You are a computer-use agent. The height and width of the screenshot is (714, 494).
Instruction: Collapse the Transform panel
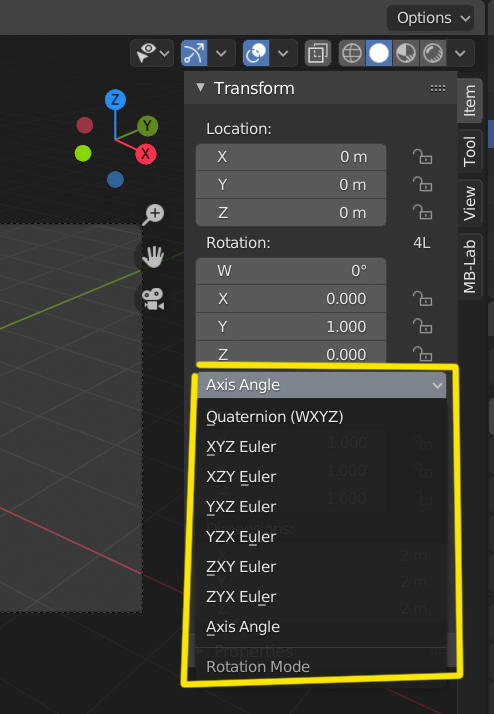tap(200, 87)
